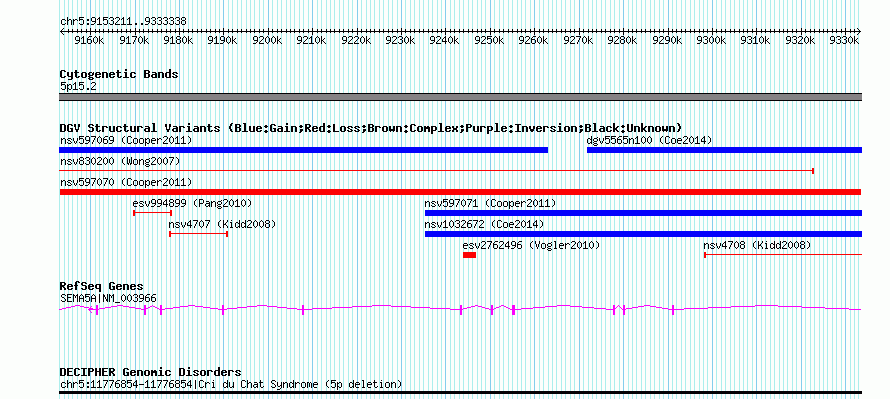Click the esv994899 (Pang2010) red variant segment
This screenshot has height=399, width=890.
153,213
